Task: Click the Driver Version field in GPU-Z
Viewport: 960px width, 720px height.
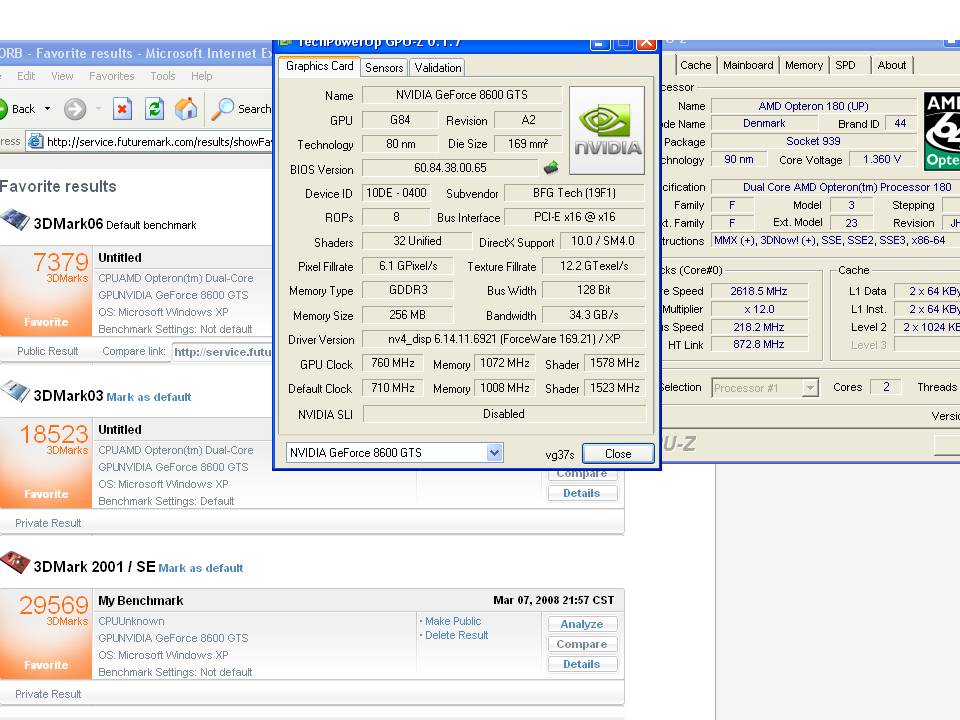Action: 504,339
